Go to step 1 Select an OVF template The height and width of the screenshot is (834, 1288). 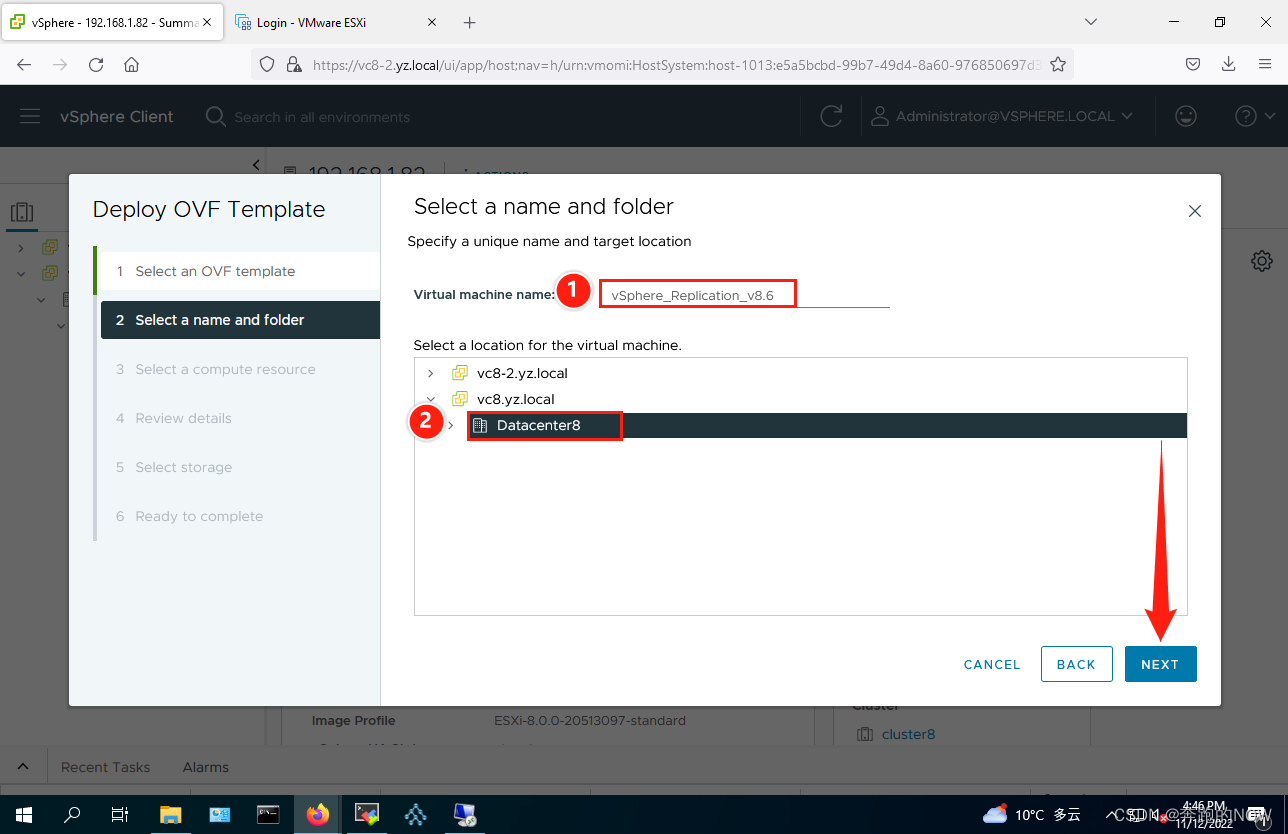coord(240,271)
